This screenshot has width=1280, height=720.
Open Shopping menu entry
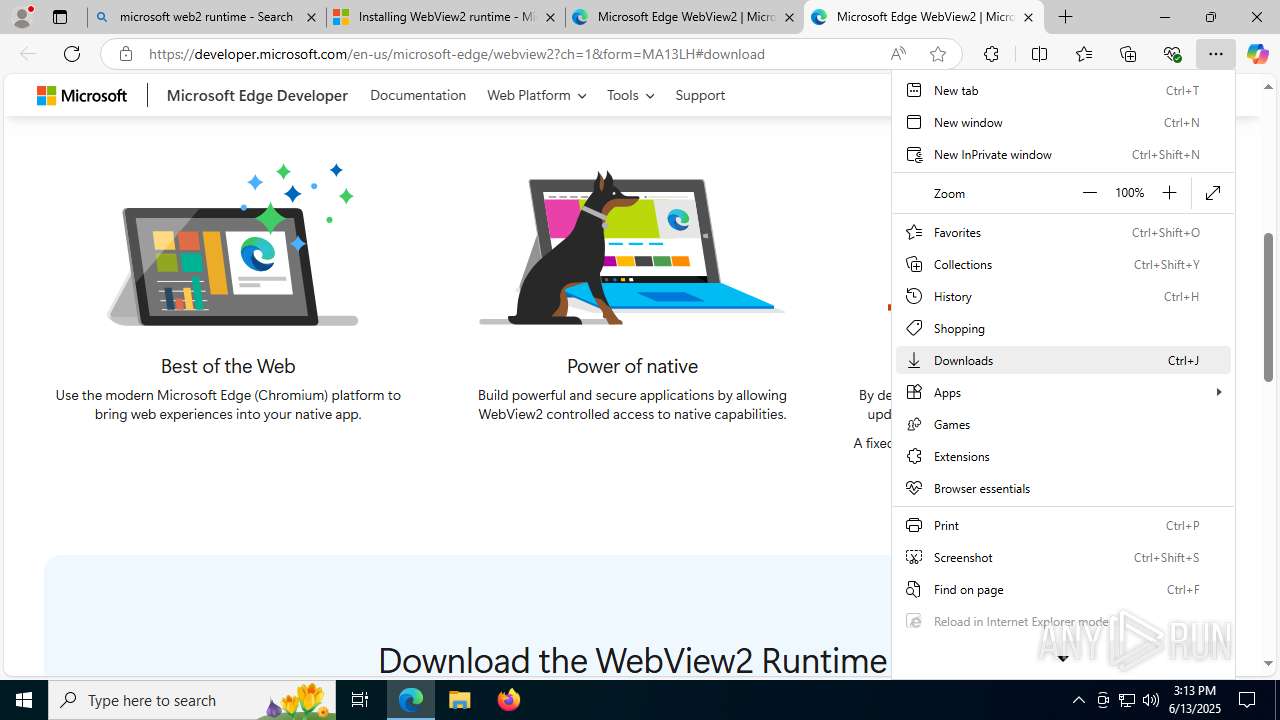[x=1063, y=328]
